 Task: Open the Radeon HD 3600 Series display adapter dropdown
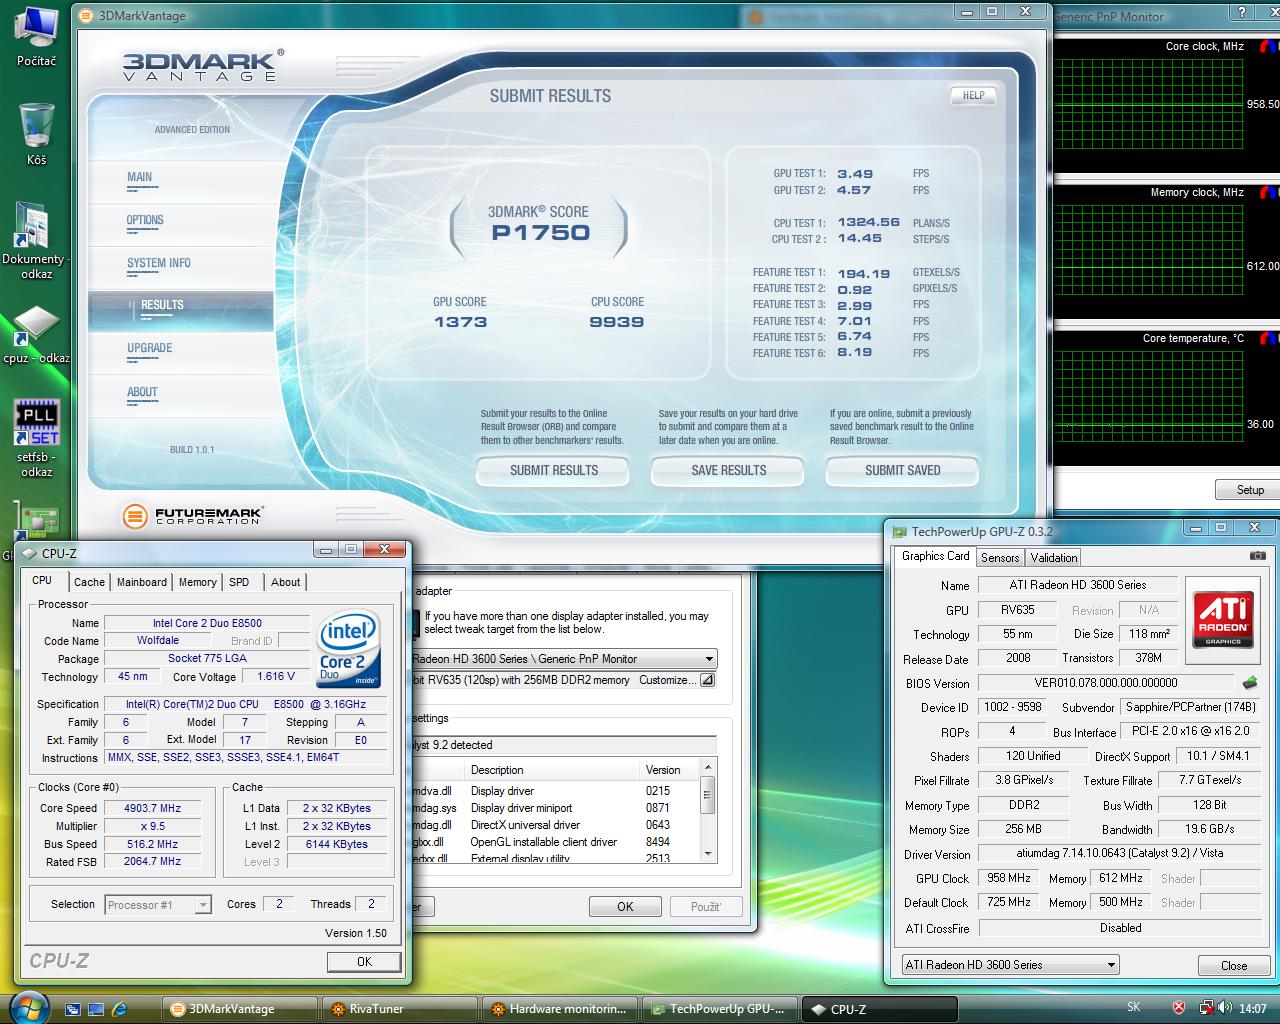click(x=564, y=659)
